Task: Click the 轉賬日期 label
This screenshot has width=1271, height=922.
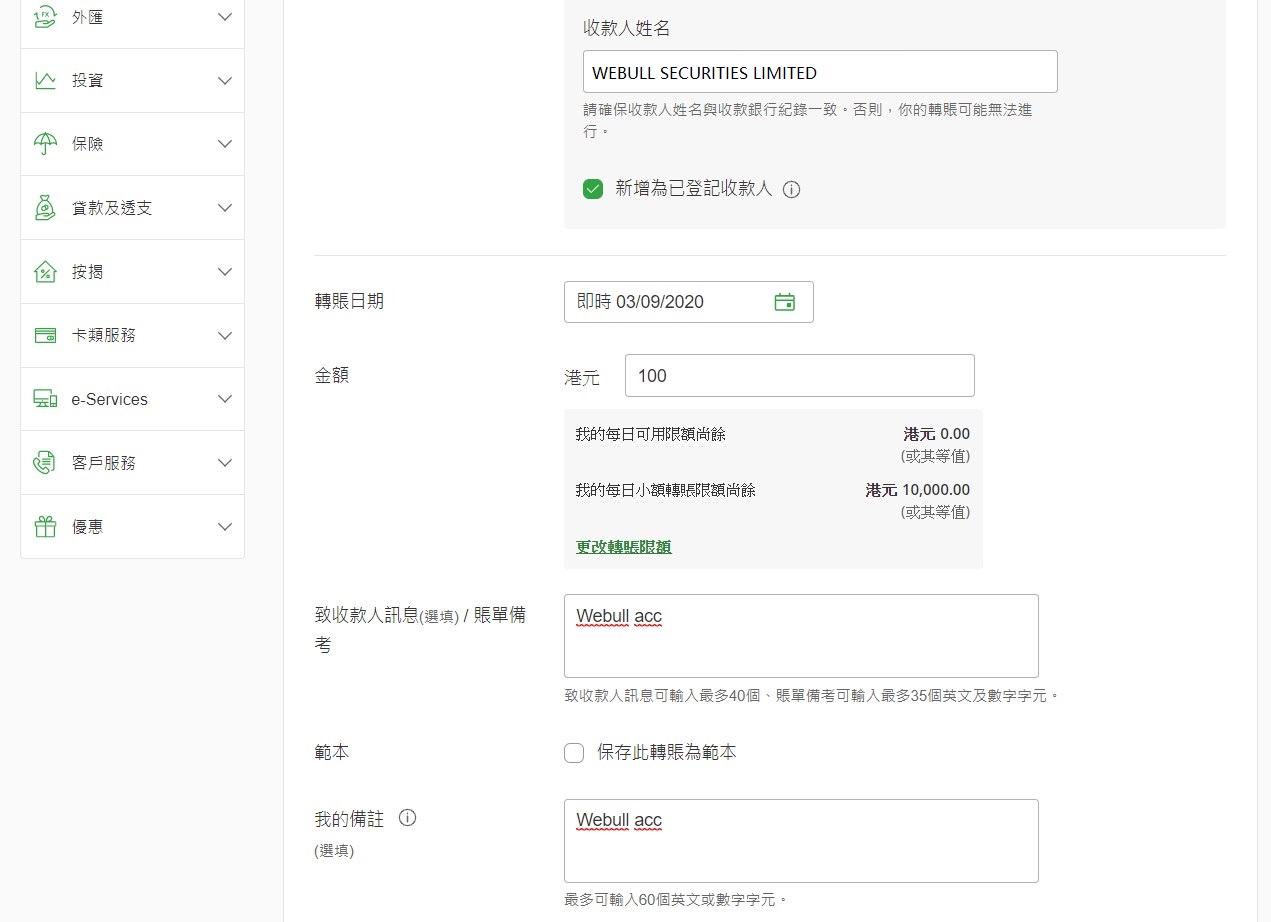Action: (x=349, y=302)
